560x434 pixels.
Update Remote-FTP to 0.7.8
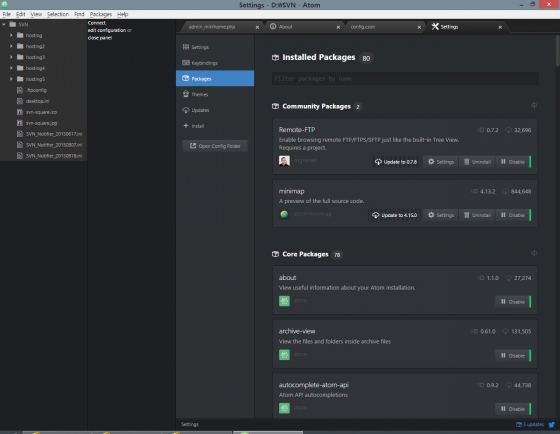396,162
